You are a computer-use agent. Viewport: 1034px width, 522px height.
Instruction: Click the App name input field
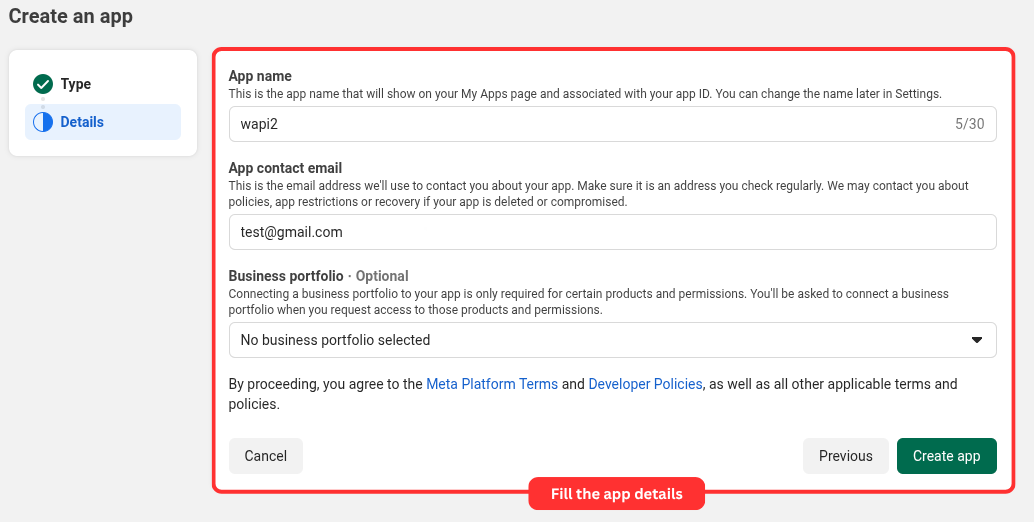(613, 124)
